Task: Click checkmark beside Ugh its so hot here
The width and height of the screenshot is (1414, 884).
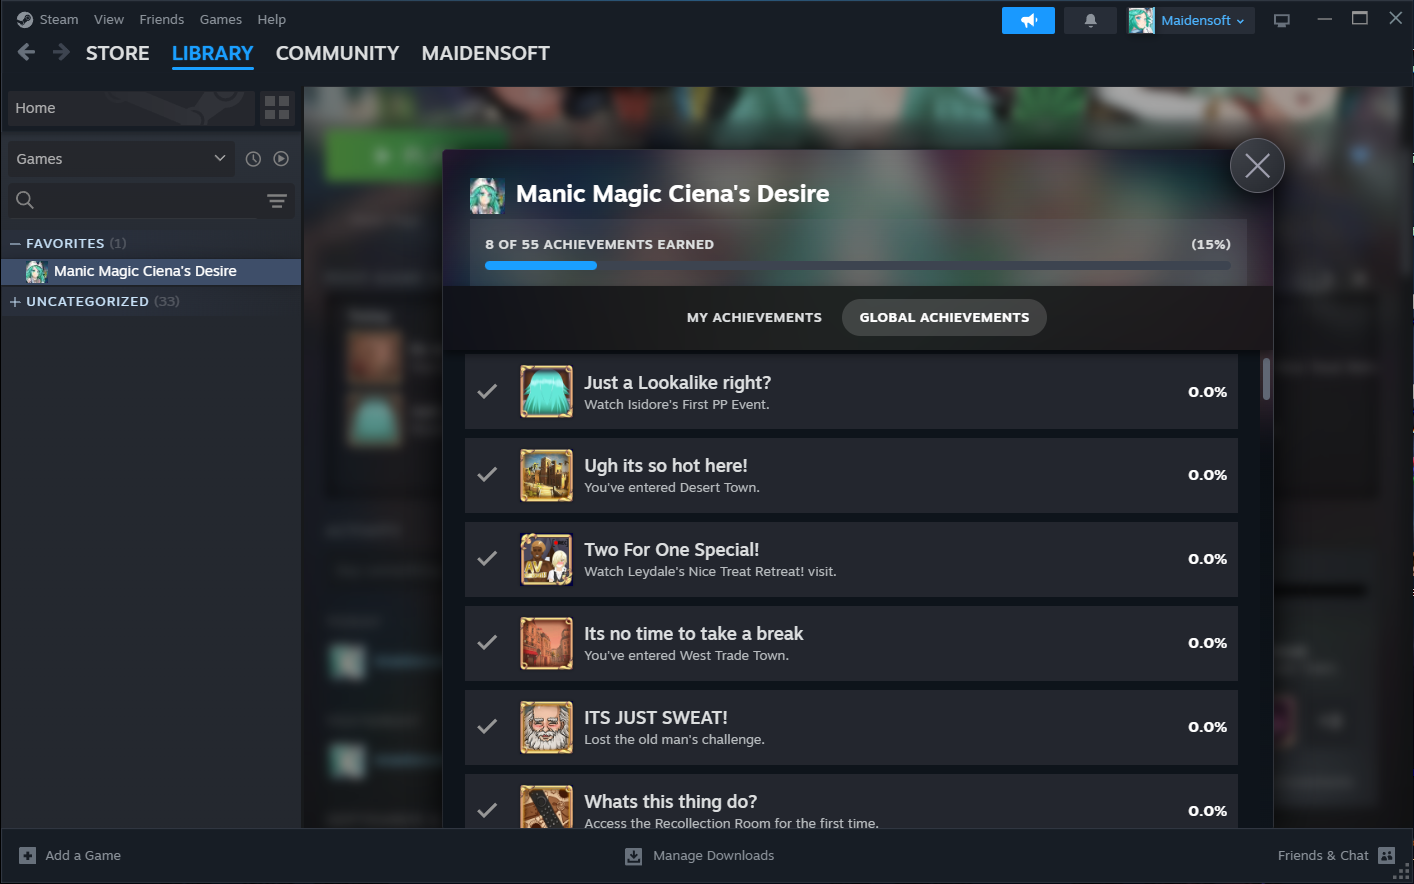Action: (x=487, y=475)
